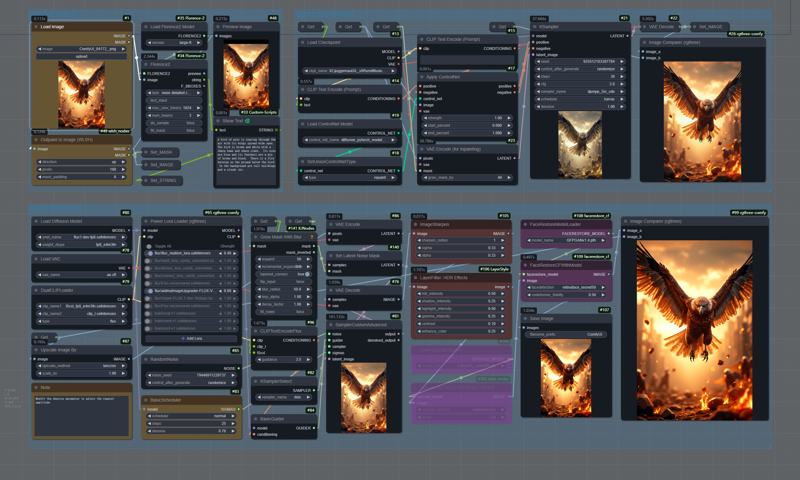Screen dimensions: 800x480
Task: Click the sharpen_radius field in ImageSharpen
Action: (x=461, y=240)
